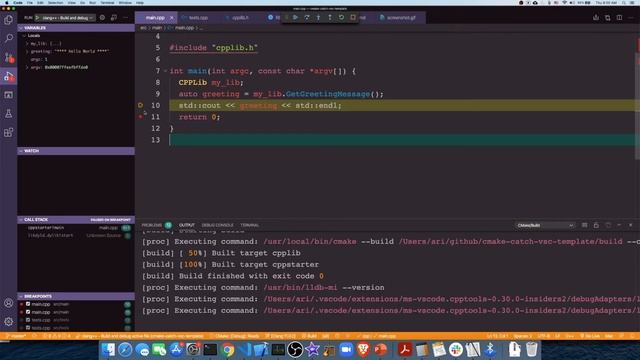
Task: Click the open preview icon in editor actions
Action: (x=608, y=18)
